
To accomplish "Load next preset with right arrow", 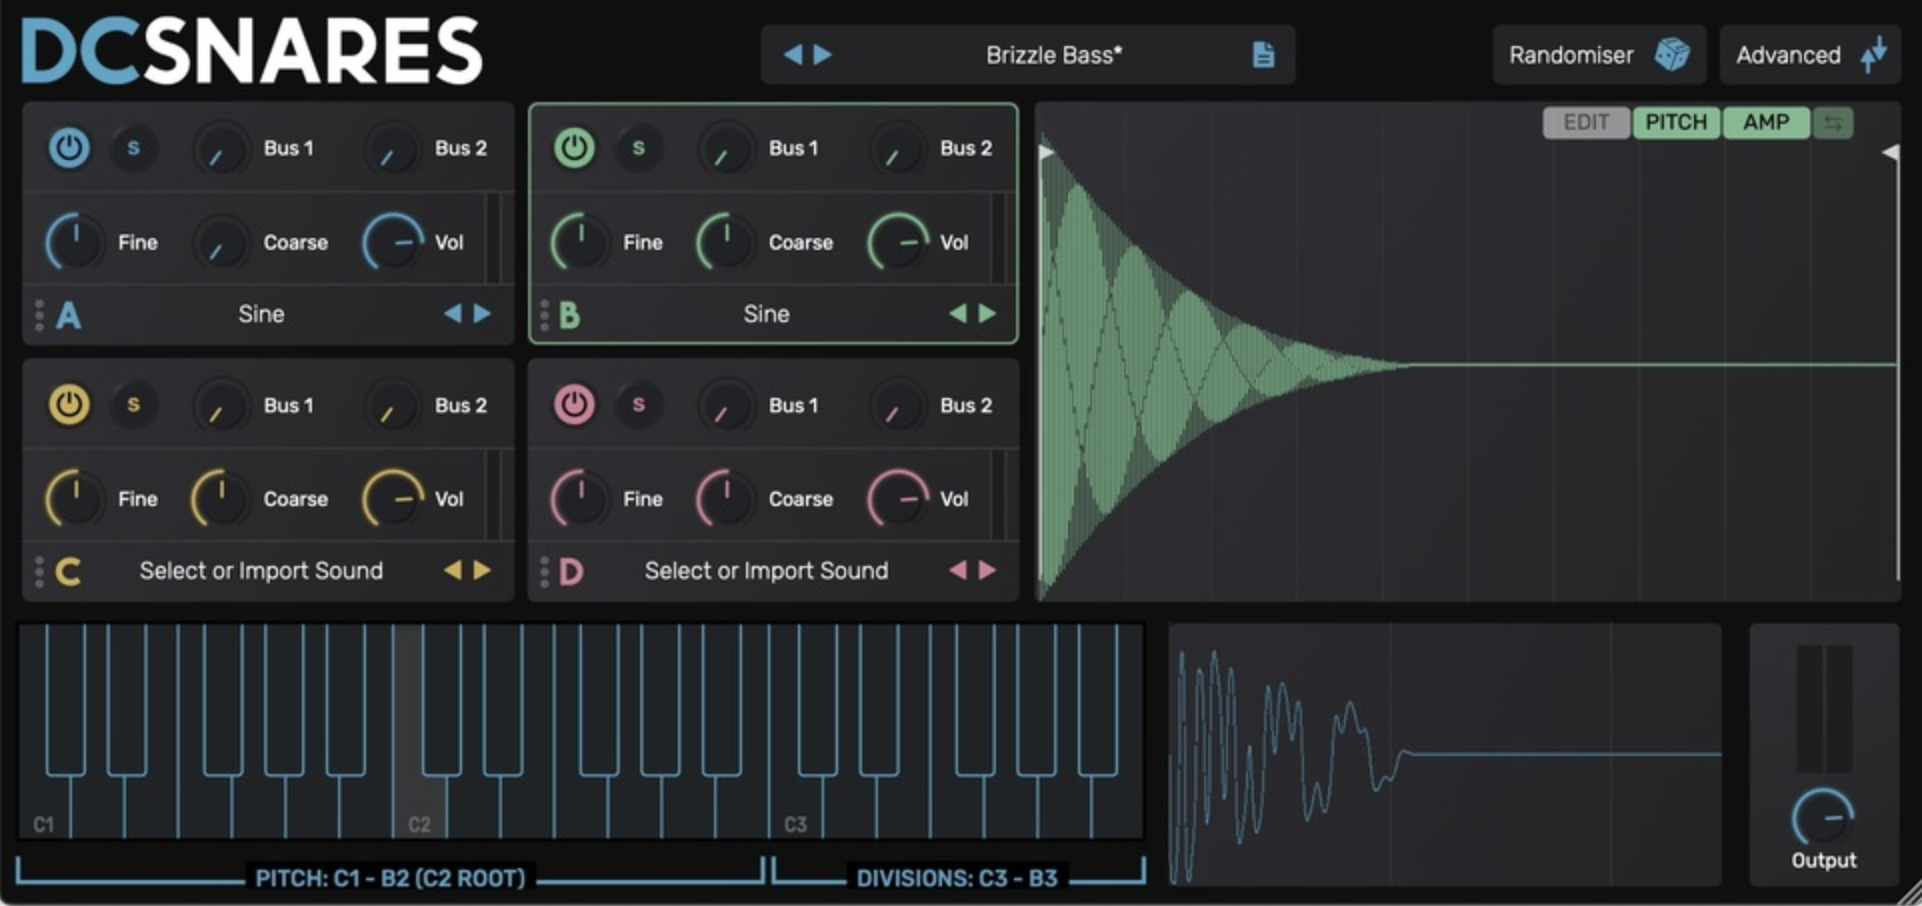I will 823,54.
